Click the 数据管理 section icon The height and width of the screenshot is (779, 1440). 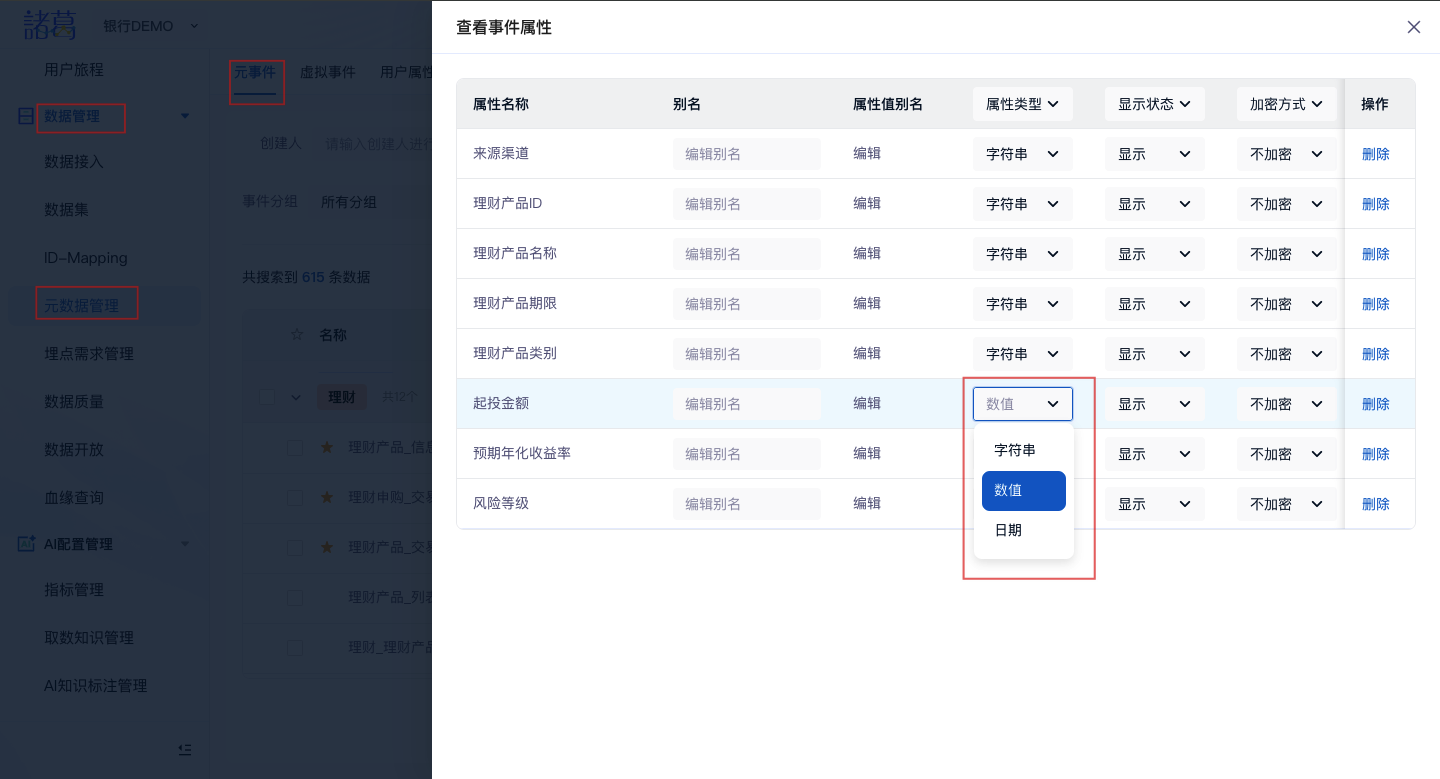[x=26, y=117]
